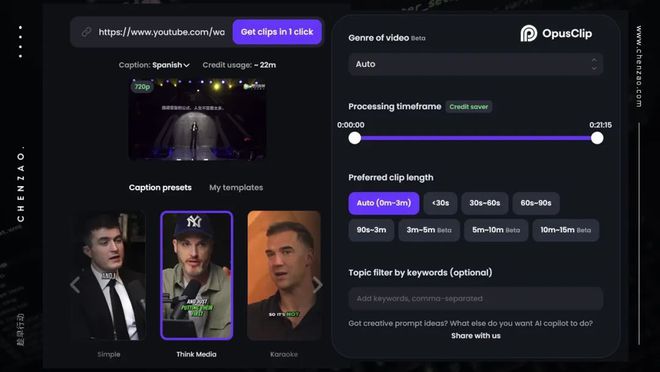Expand the Genre of video Auto dropdown

tap(476, 64)
